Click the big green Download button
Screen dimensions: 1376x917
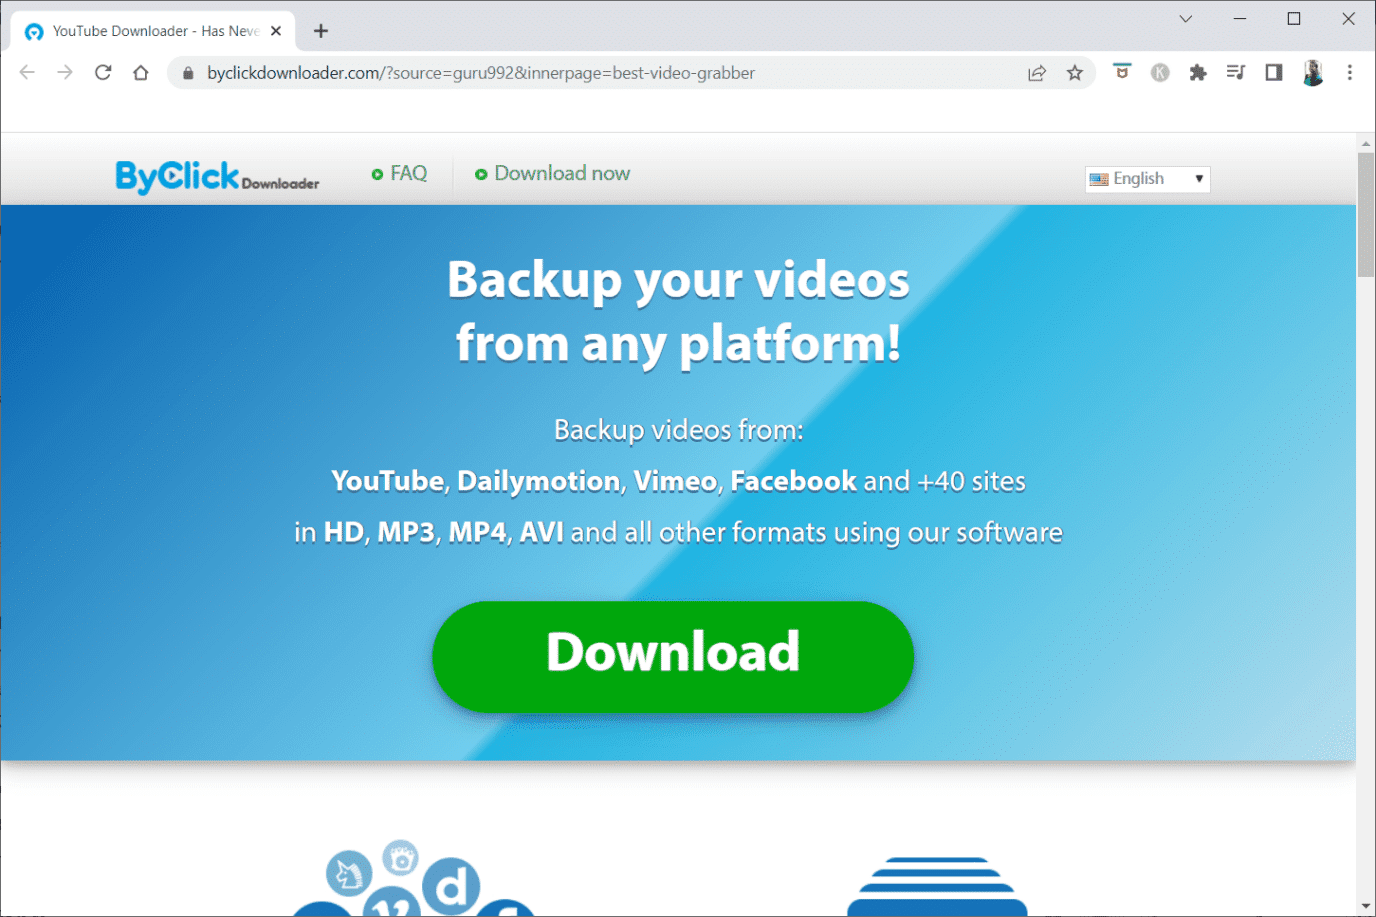pos(673,657)
